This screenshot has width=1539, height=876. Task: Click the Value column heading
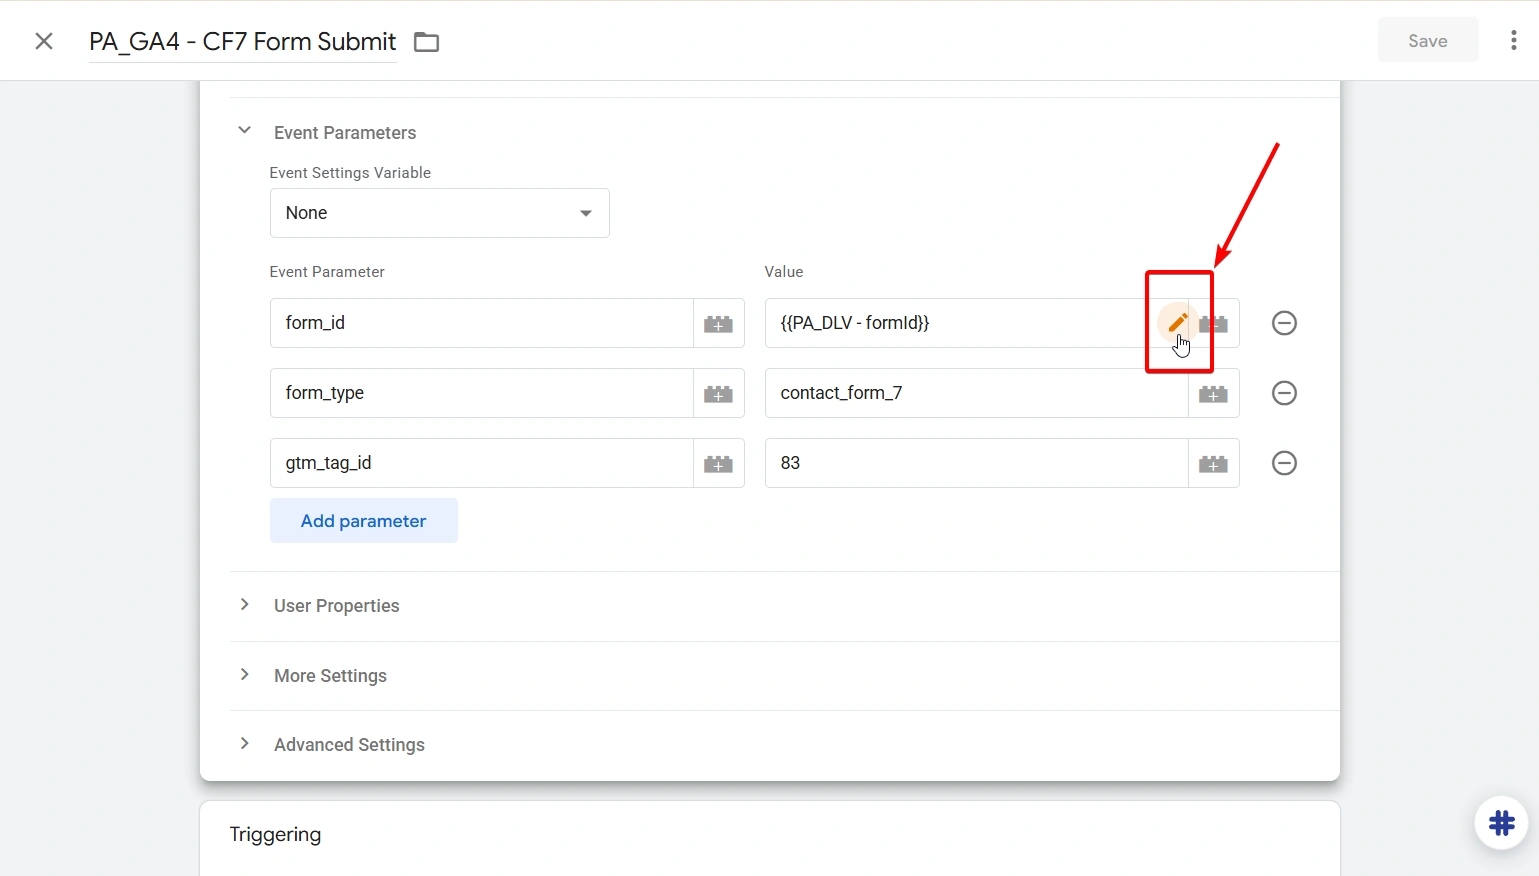pyautogui.click(x=784, y=272)
